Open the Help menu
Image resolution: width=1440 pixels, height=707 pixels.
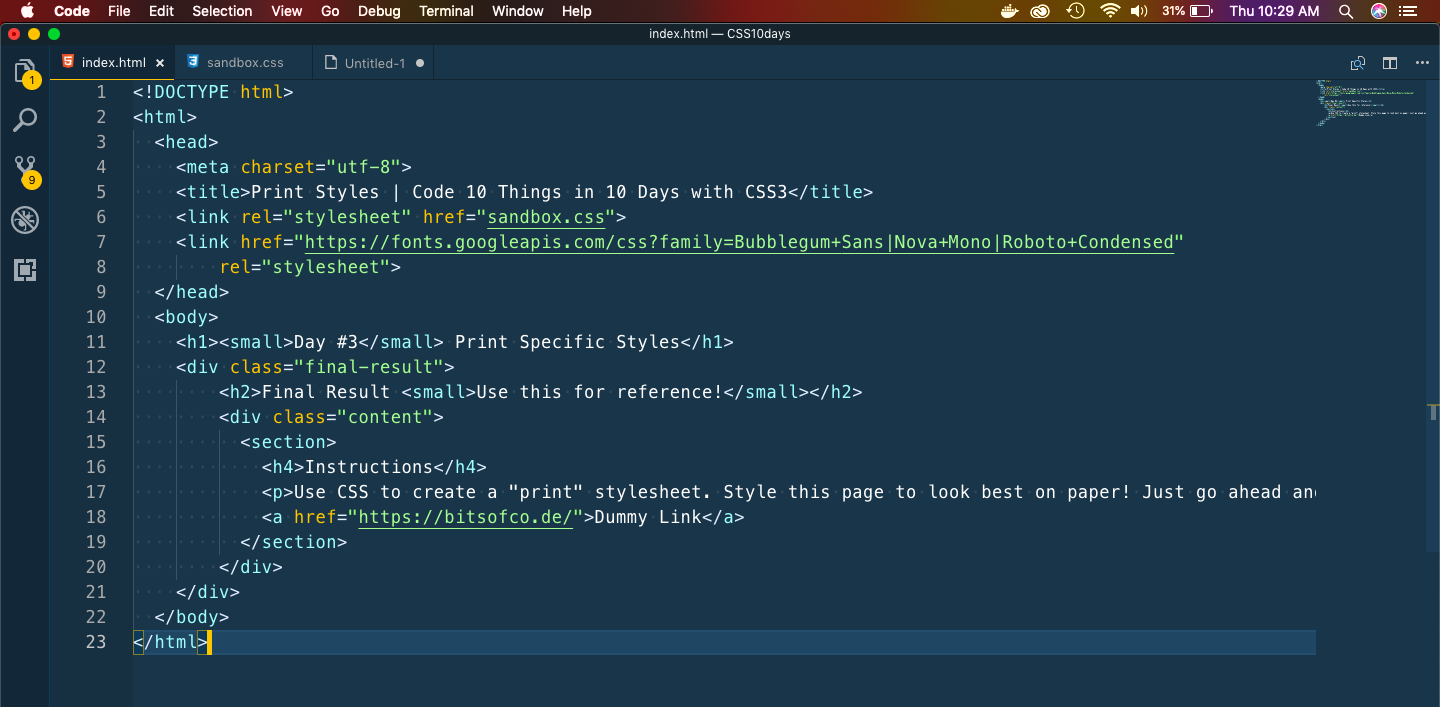tap(577, 11)
